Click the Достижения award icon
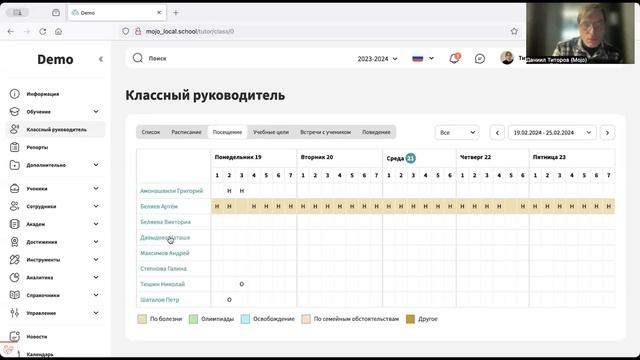 [15, 242]
